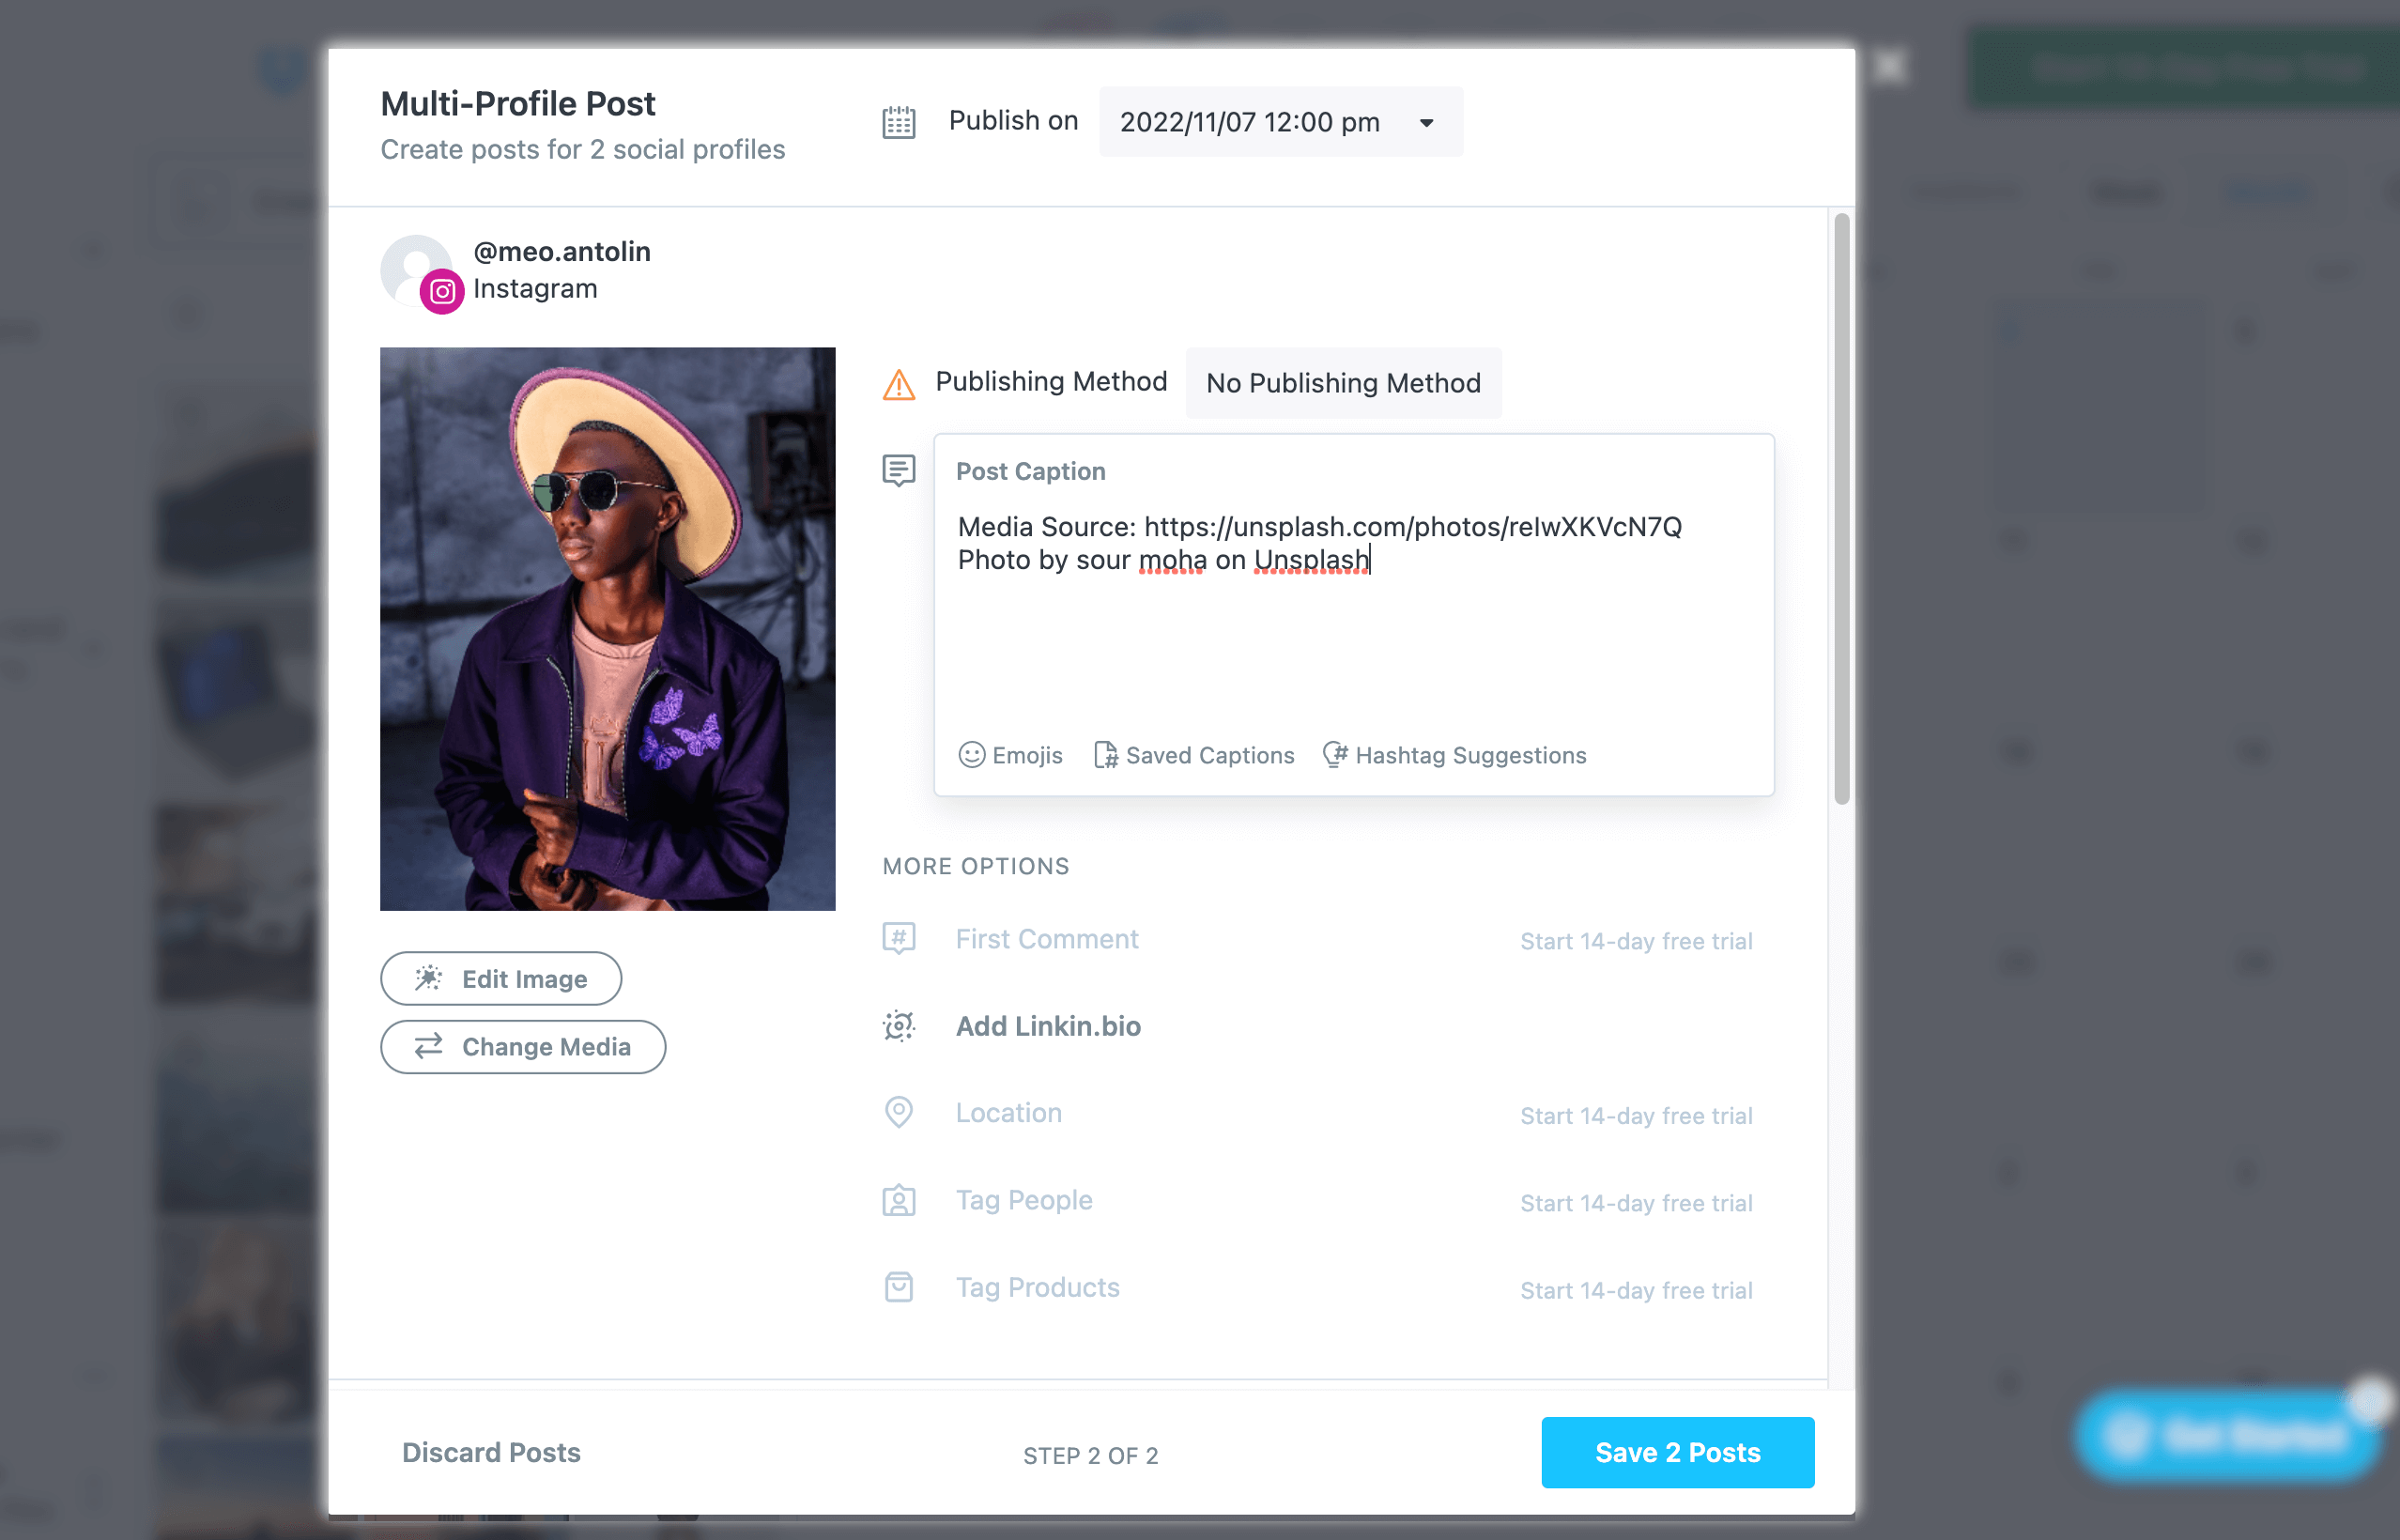Image resolution: width=2400 pixels, height=1540 pixels.
Task: Open the Emojis picker
Action: (x=1010, y=755)
